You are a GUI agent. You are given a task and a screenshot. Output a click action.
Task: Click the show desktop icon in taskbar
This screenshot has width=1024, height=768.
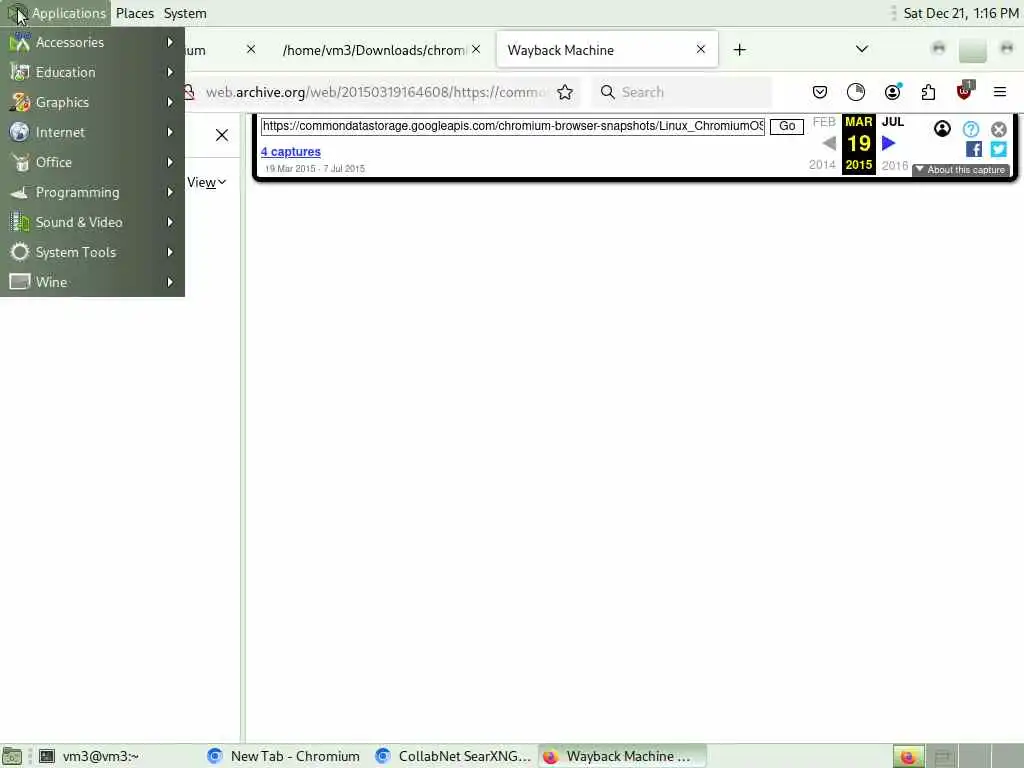tap(12, 756)
